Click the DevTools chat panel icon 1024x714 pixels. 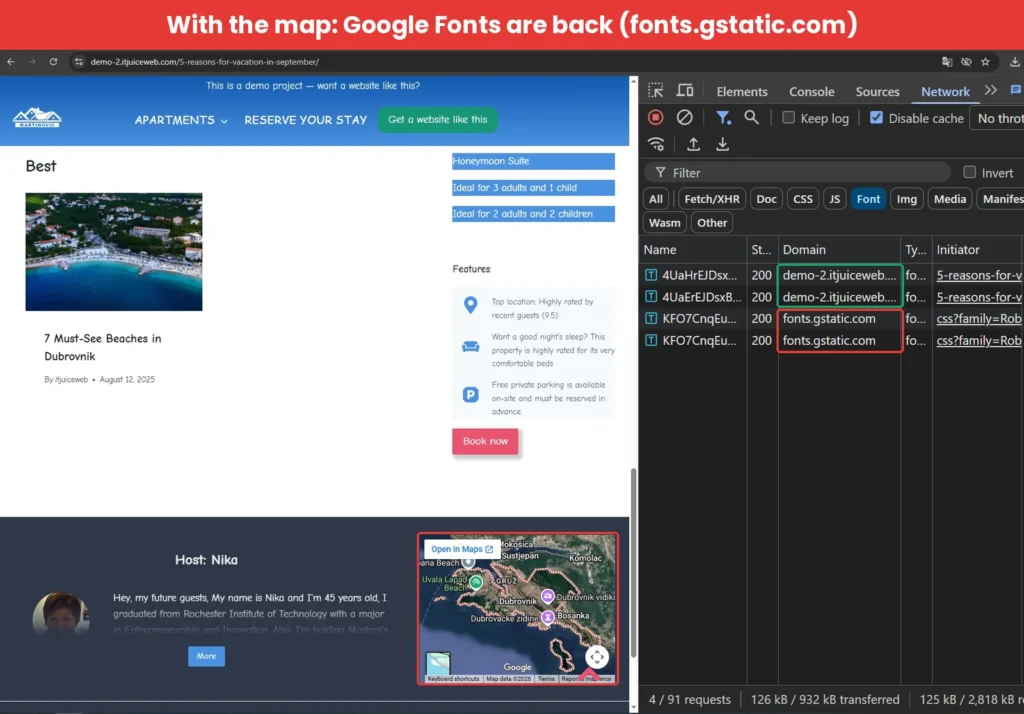[1016, 90]
